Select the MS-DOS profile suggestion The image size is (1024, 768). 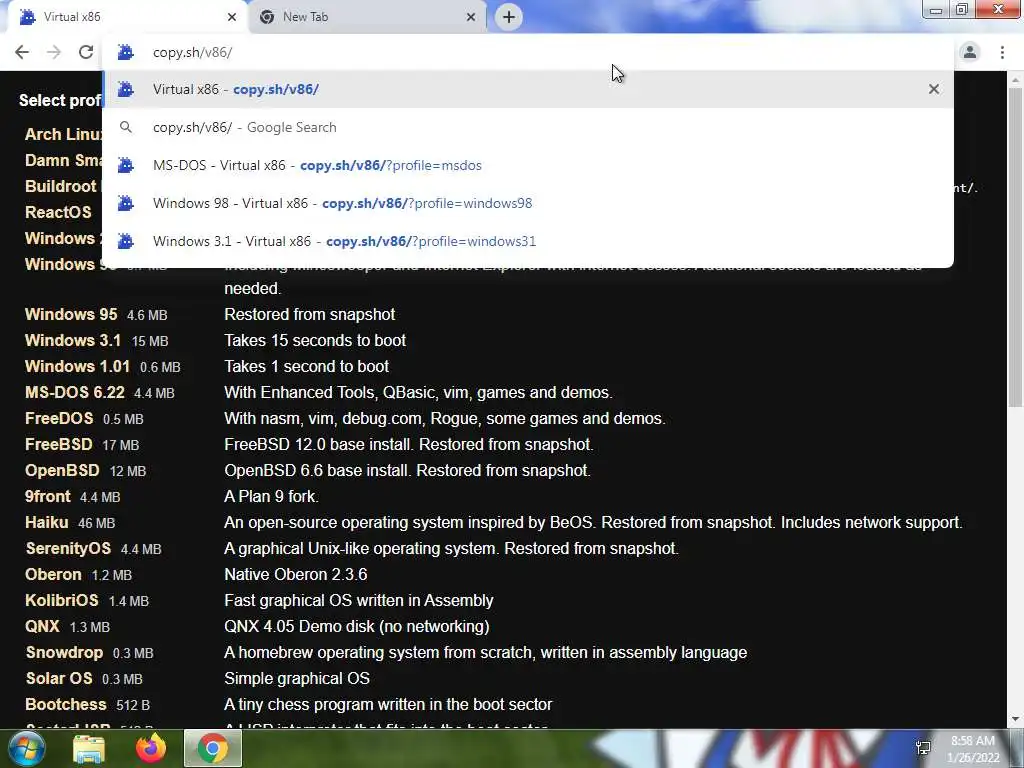[x=528, y=165]
